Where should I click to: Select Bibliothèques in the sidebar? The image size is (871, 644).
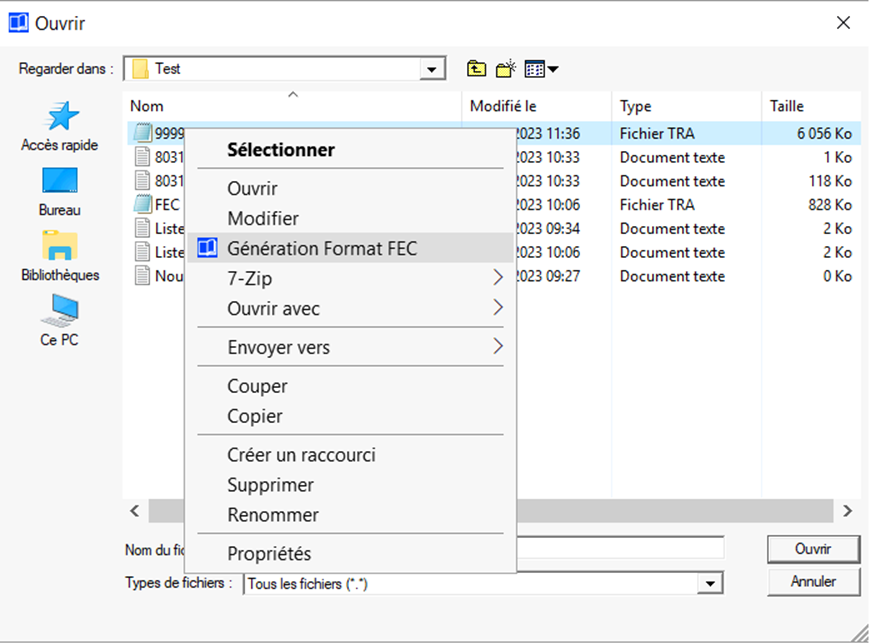point(60,256)
